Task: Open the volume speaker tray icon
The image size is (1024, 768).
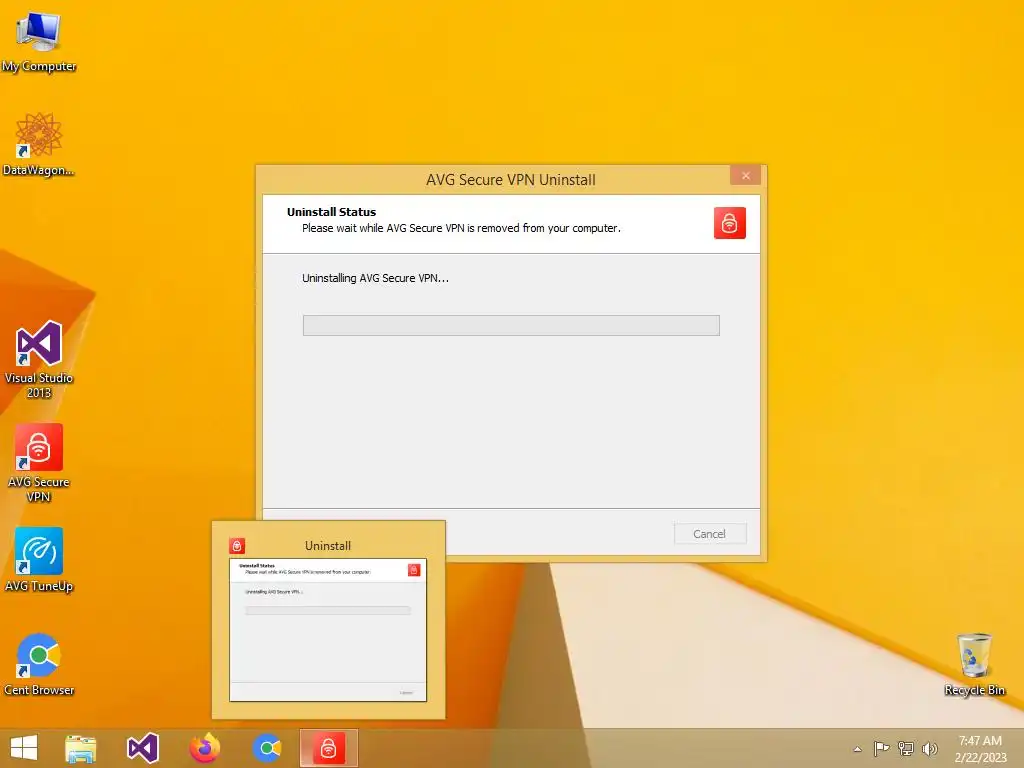Action: click(x=930, y=748)
